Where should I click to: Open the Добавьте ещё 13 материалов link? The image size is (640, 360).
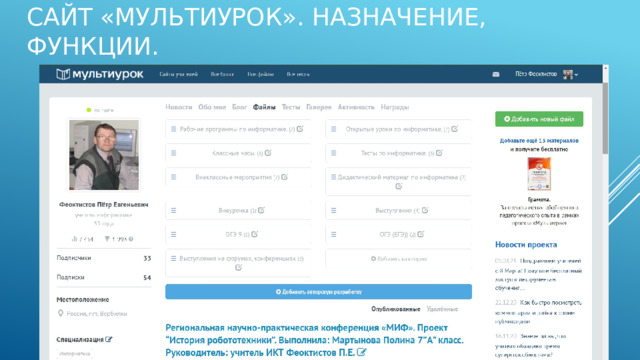coord(539,140)
